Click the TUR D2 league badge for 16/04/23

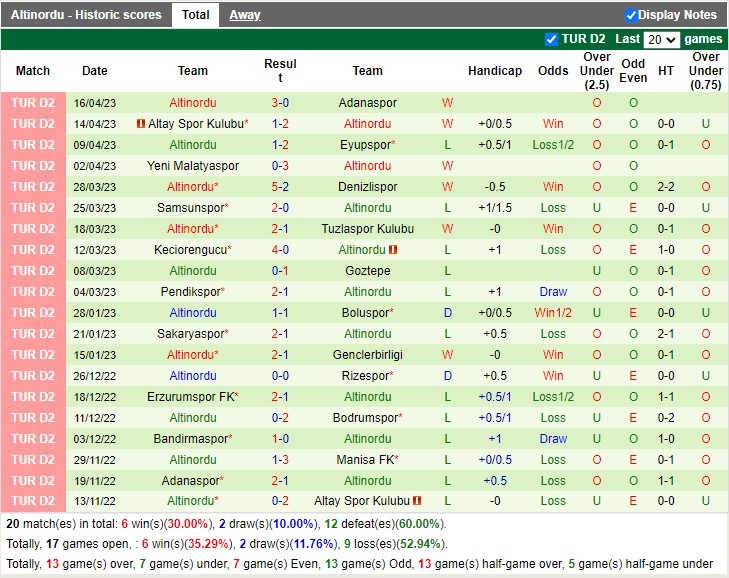(33, 103)
